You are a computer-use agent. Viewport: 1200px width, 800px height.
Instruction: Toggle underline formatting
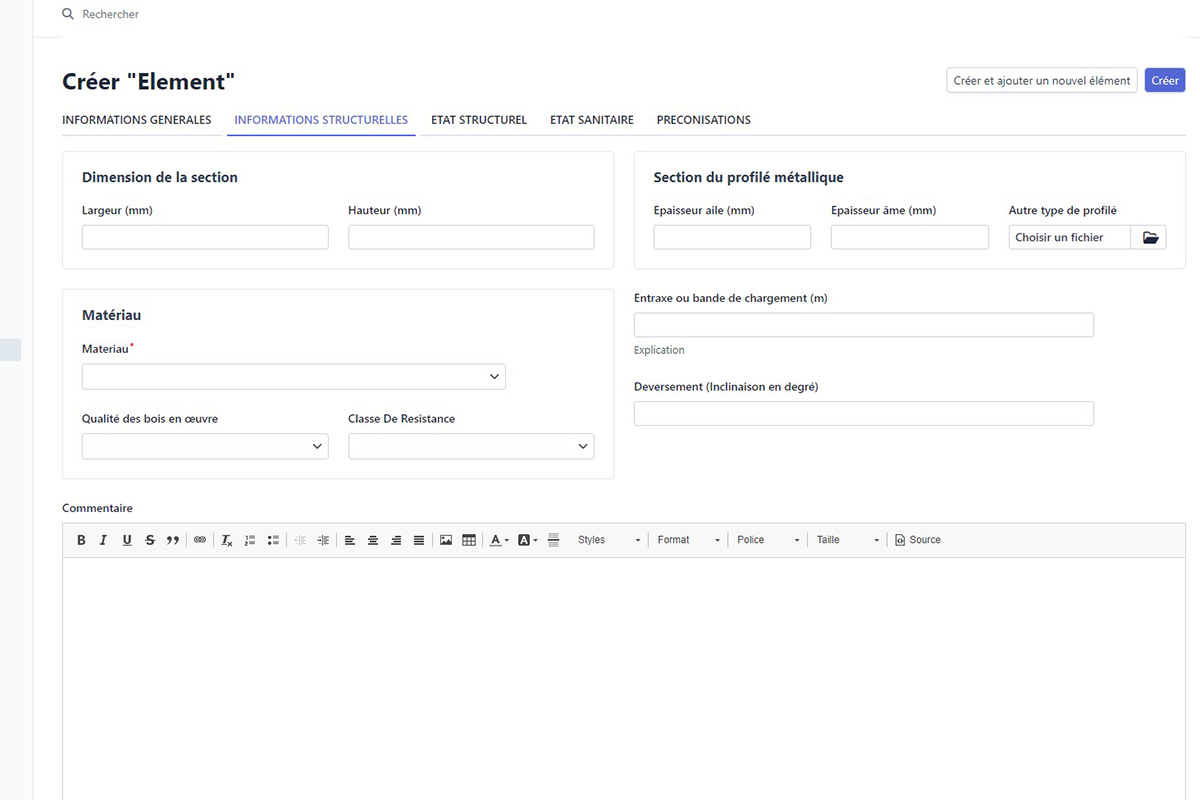tap(127, 540)
